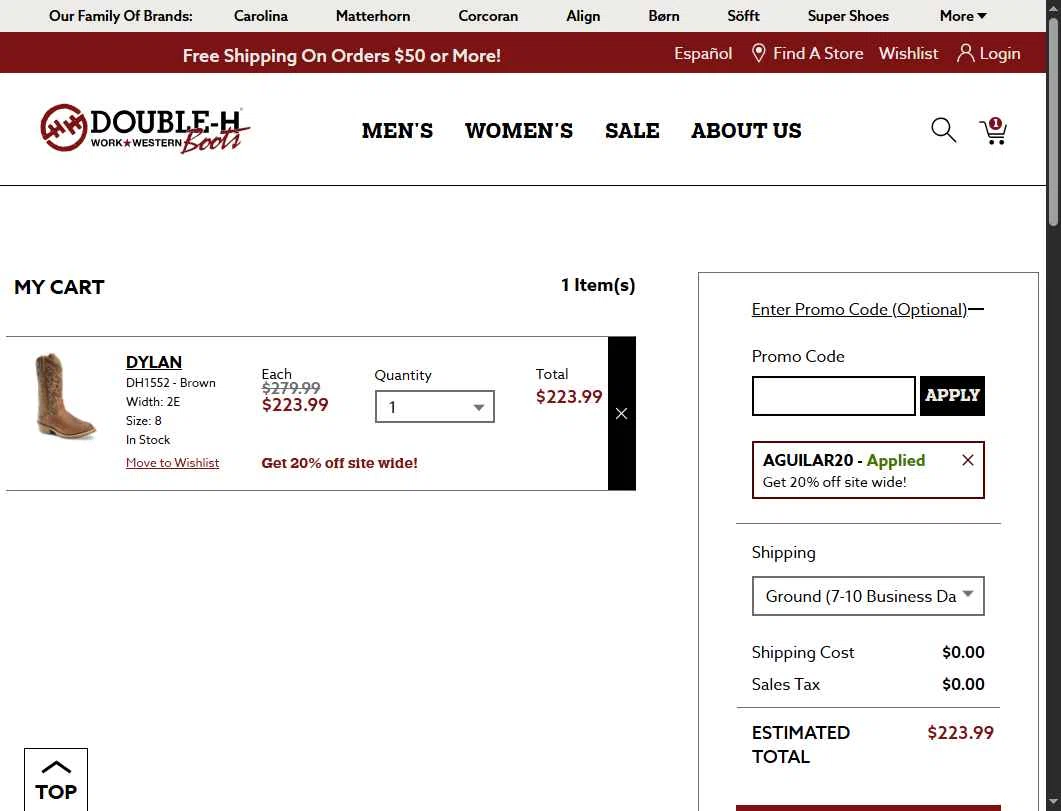Image resolution: width=1061 pixels, height=811 pixels.
Task: Click the Login link text
Action: tap(999, 53)
